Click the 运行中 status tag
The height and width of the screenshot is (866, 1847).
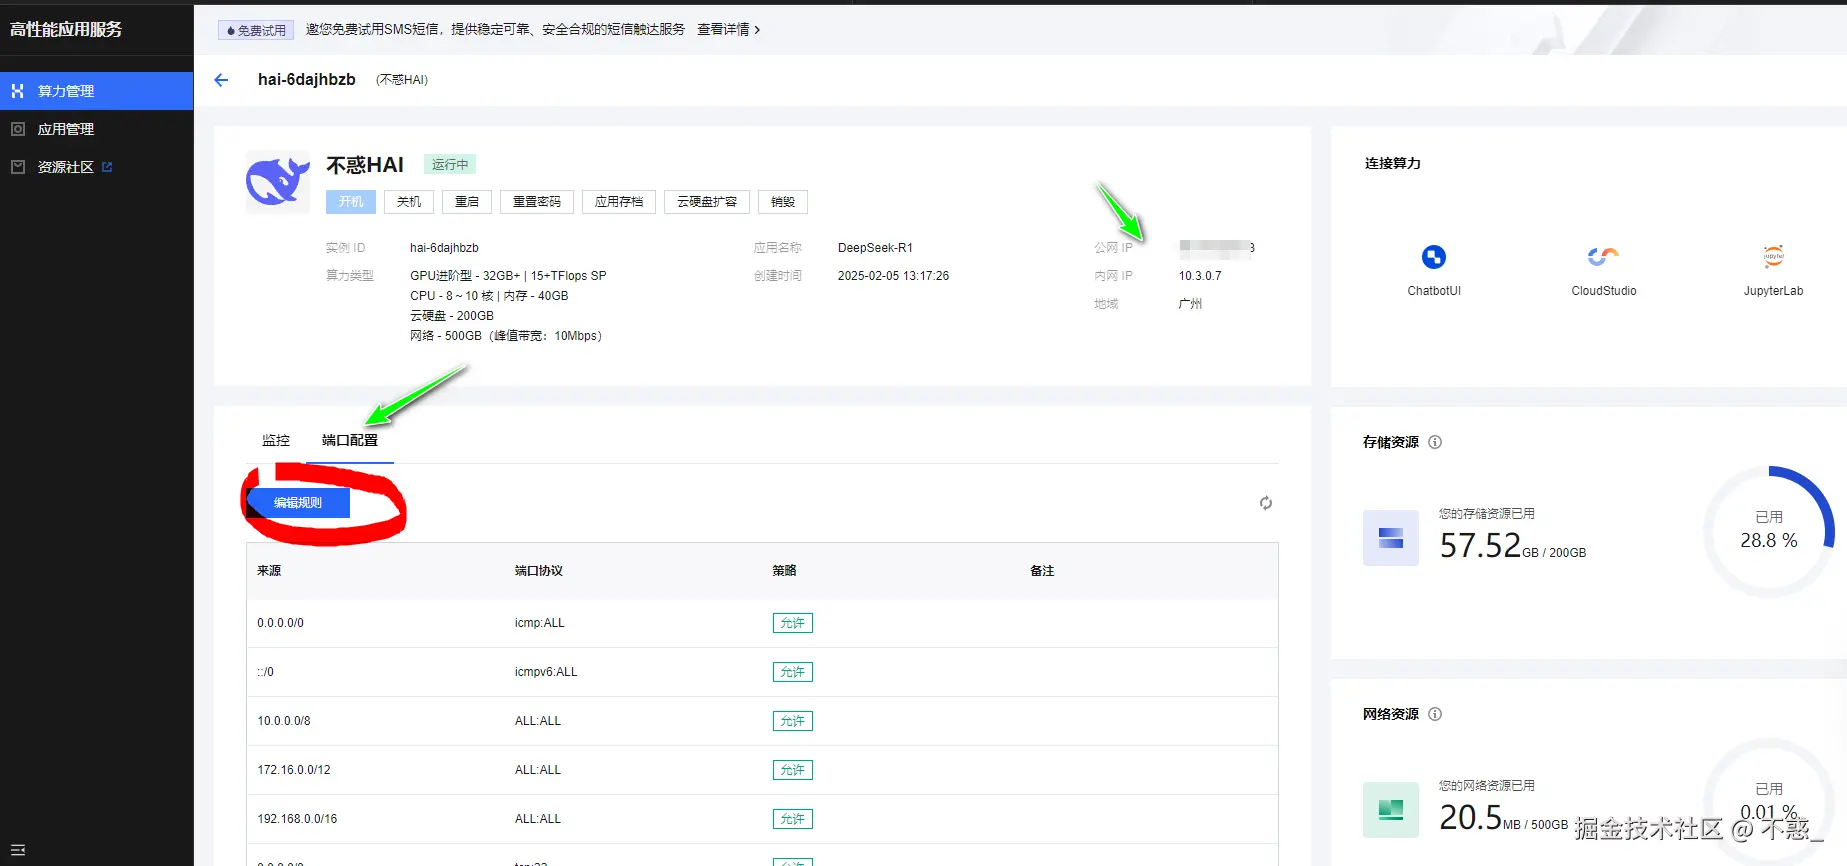click(x=450, y=165)
